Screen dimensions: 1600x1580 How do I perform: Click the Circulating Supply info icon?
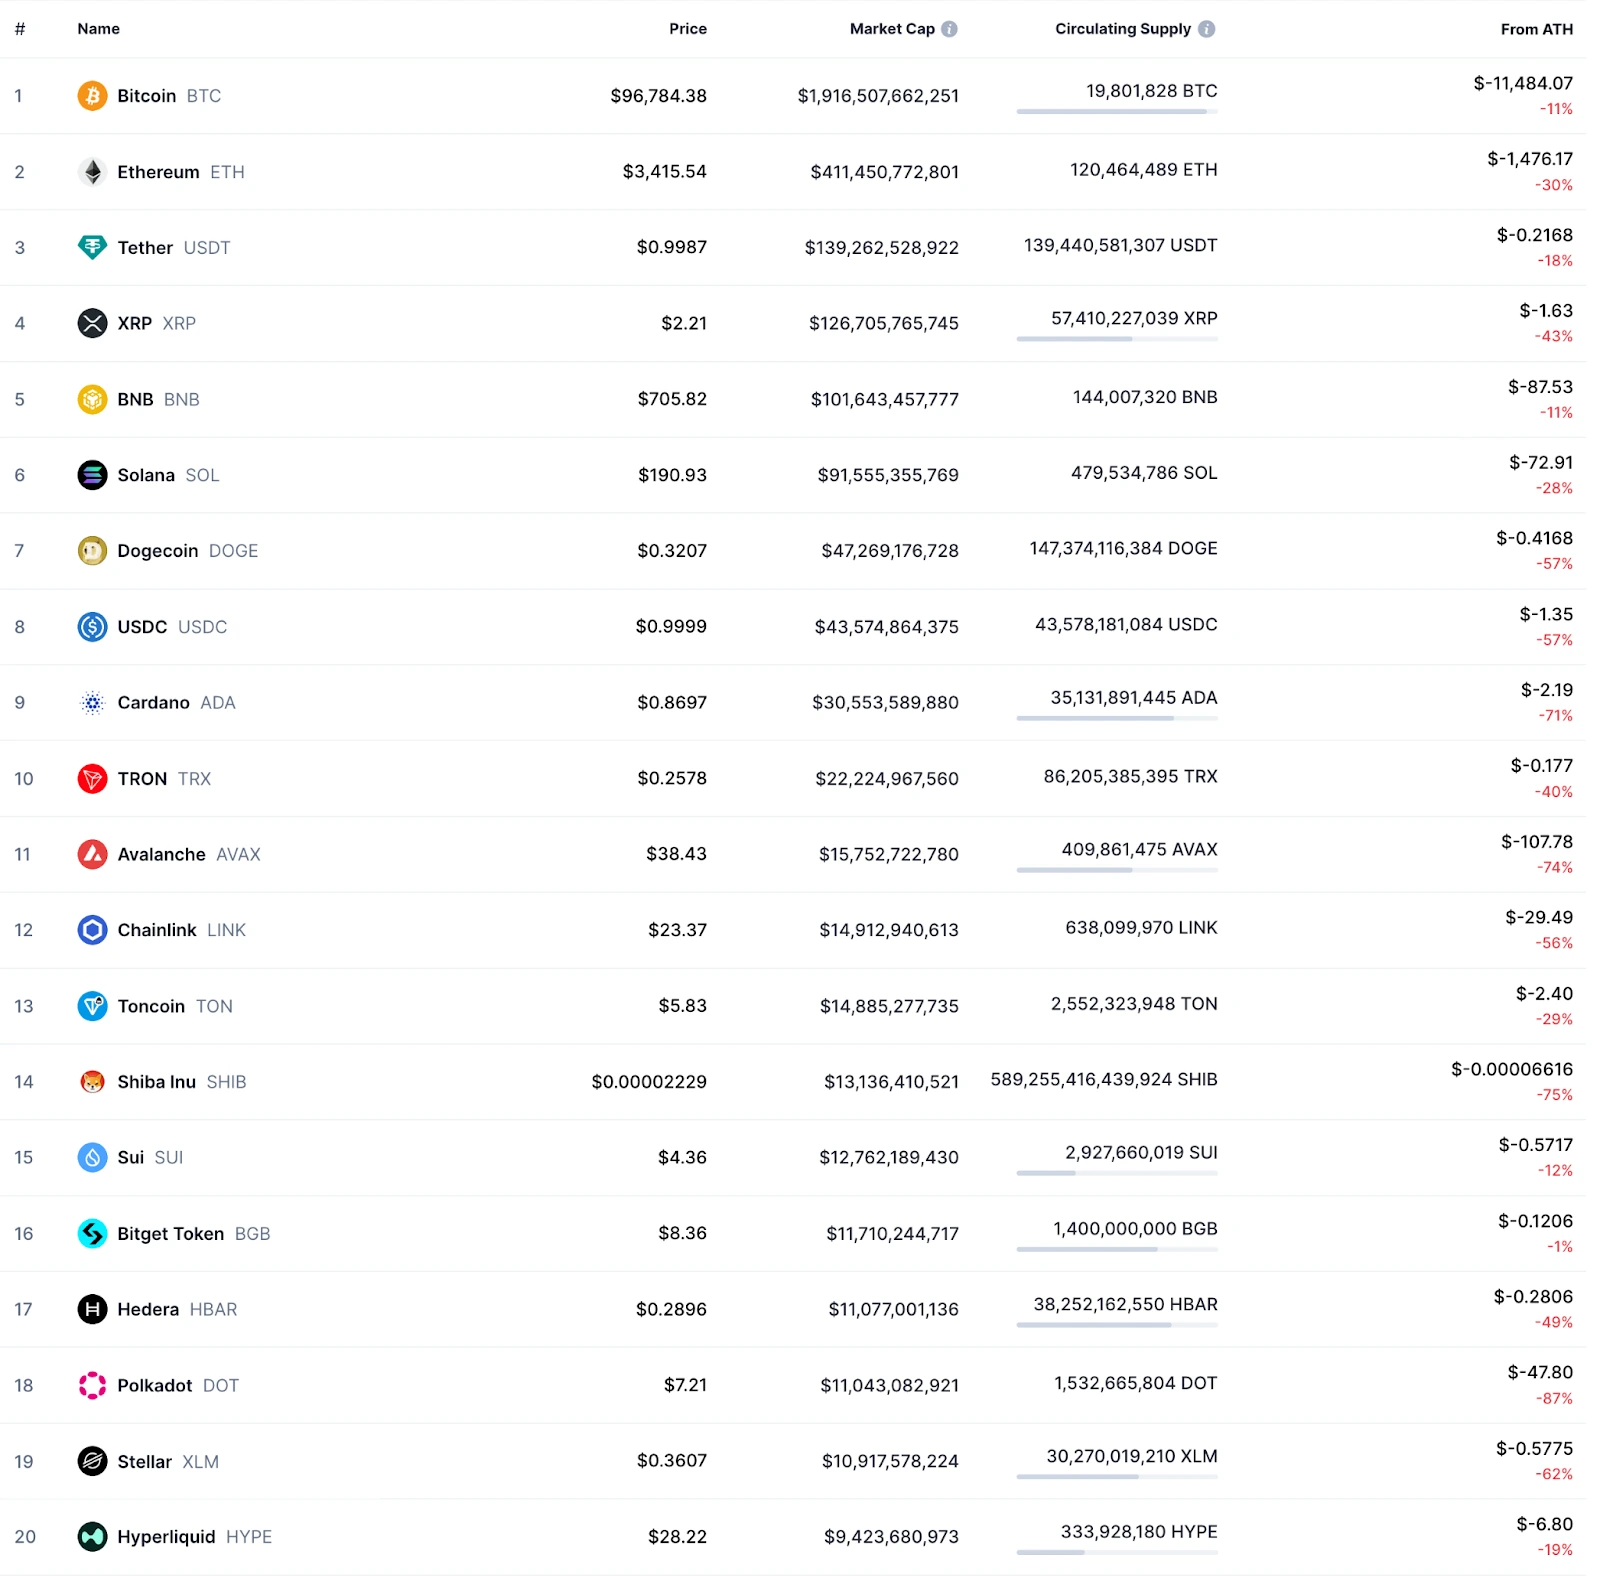(x=1206, y=29)
